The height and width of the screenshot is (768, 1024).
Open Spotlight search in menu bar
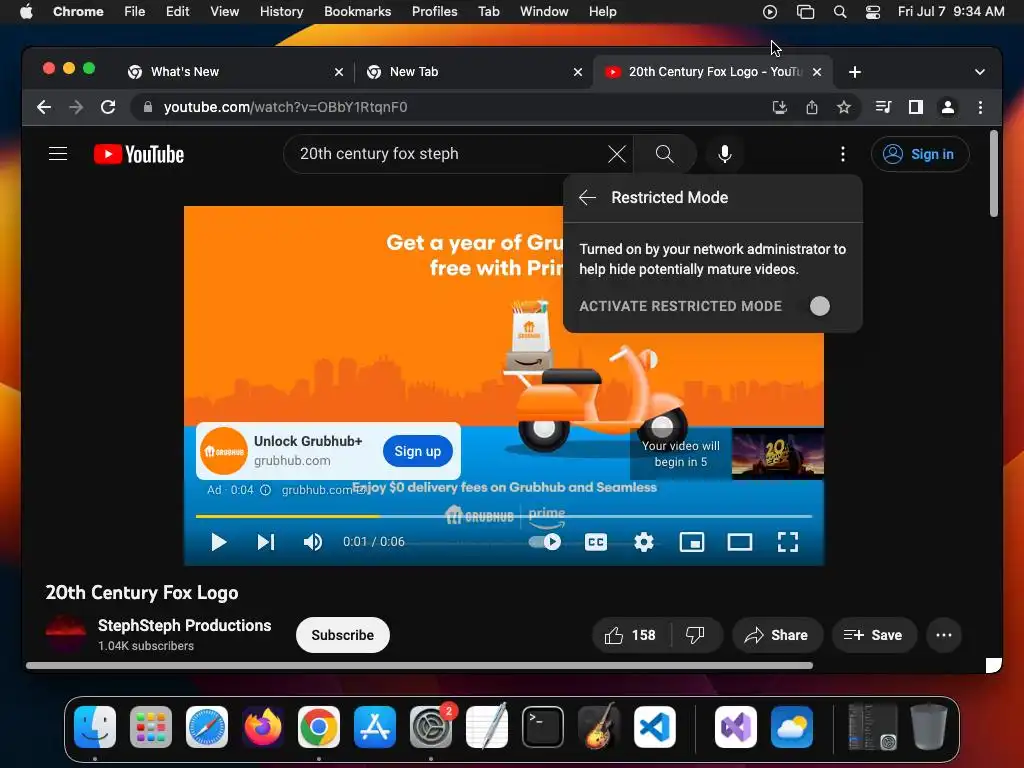[x=840, y=11]
